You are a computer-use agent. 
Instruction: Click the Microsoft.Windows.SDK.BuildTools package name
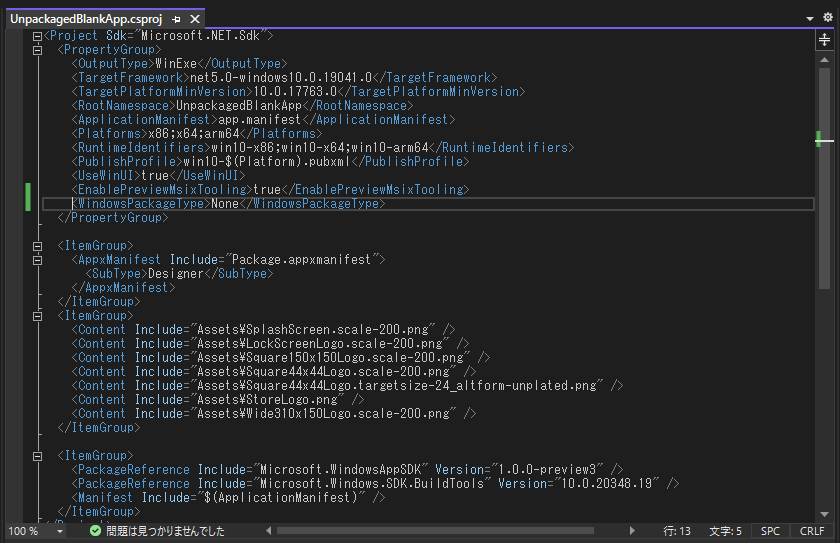(x=372, y=484)
